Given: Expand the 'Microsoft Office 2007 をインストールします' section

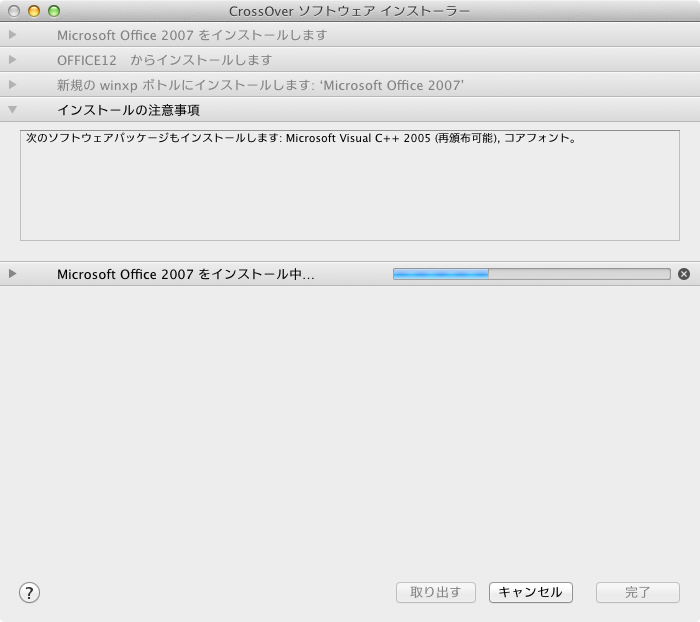Looking at the screenshot, I should (x=12, y=34).
